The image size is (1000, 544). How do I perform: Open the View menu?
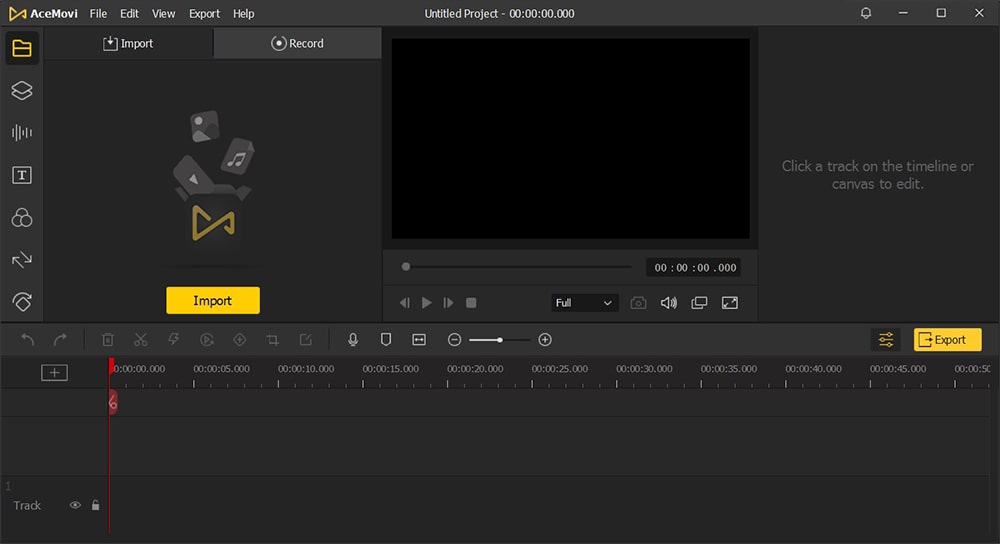click(163, 13)
